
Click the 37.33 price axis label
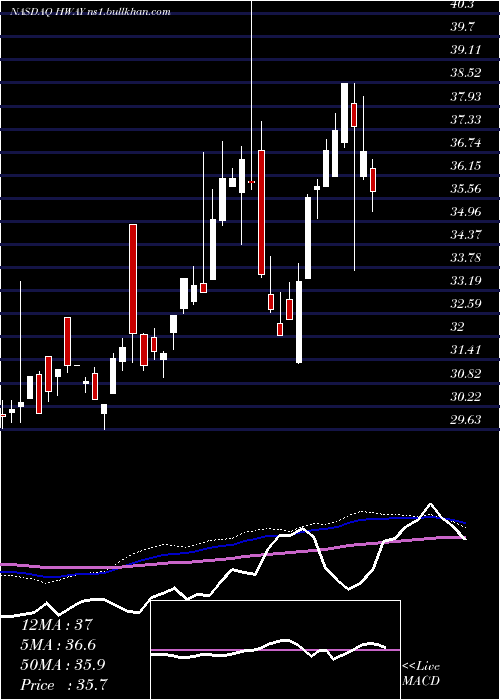(466, 119)
